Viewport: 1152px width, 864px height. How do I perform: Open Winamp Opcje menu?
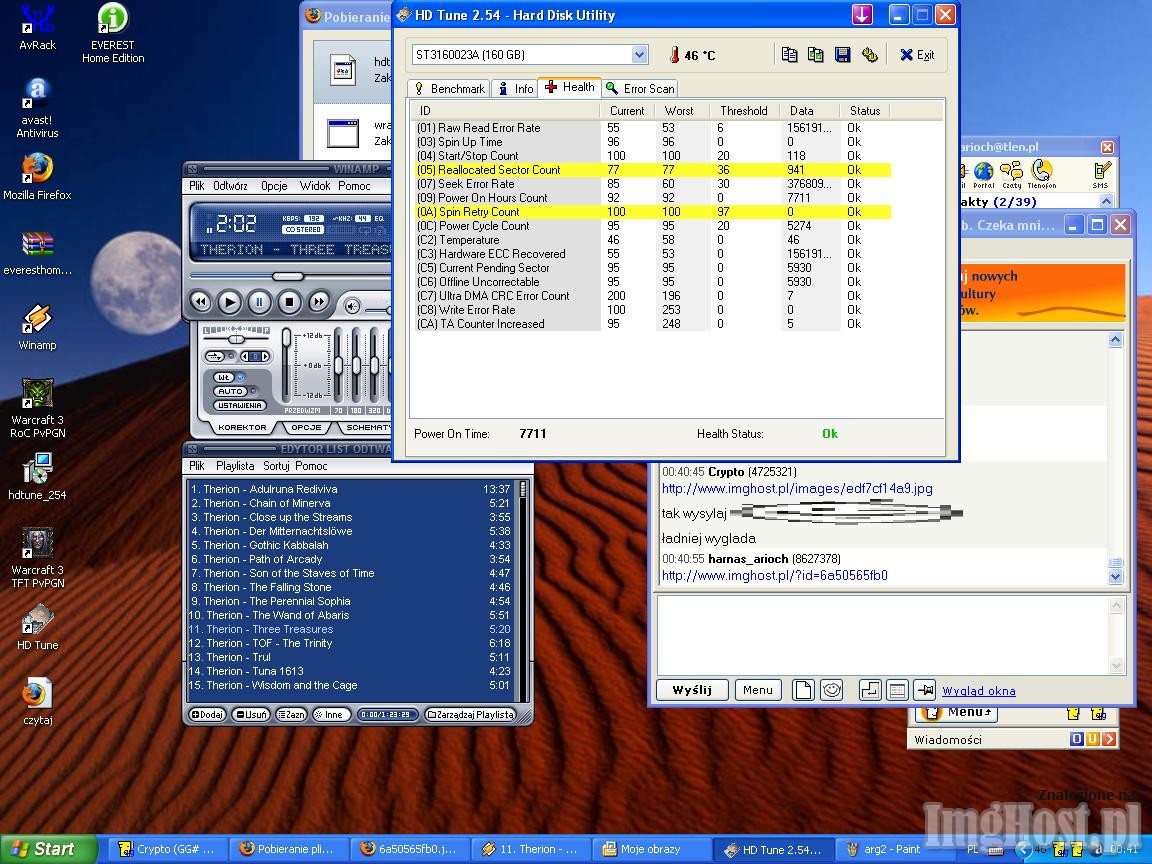274,186
